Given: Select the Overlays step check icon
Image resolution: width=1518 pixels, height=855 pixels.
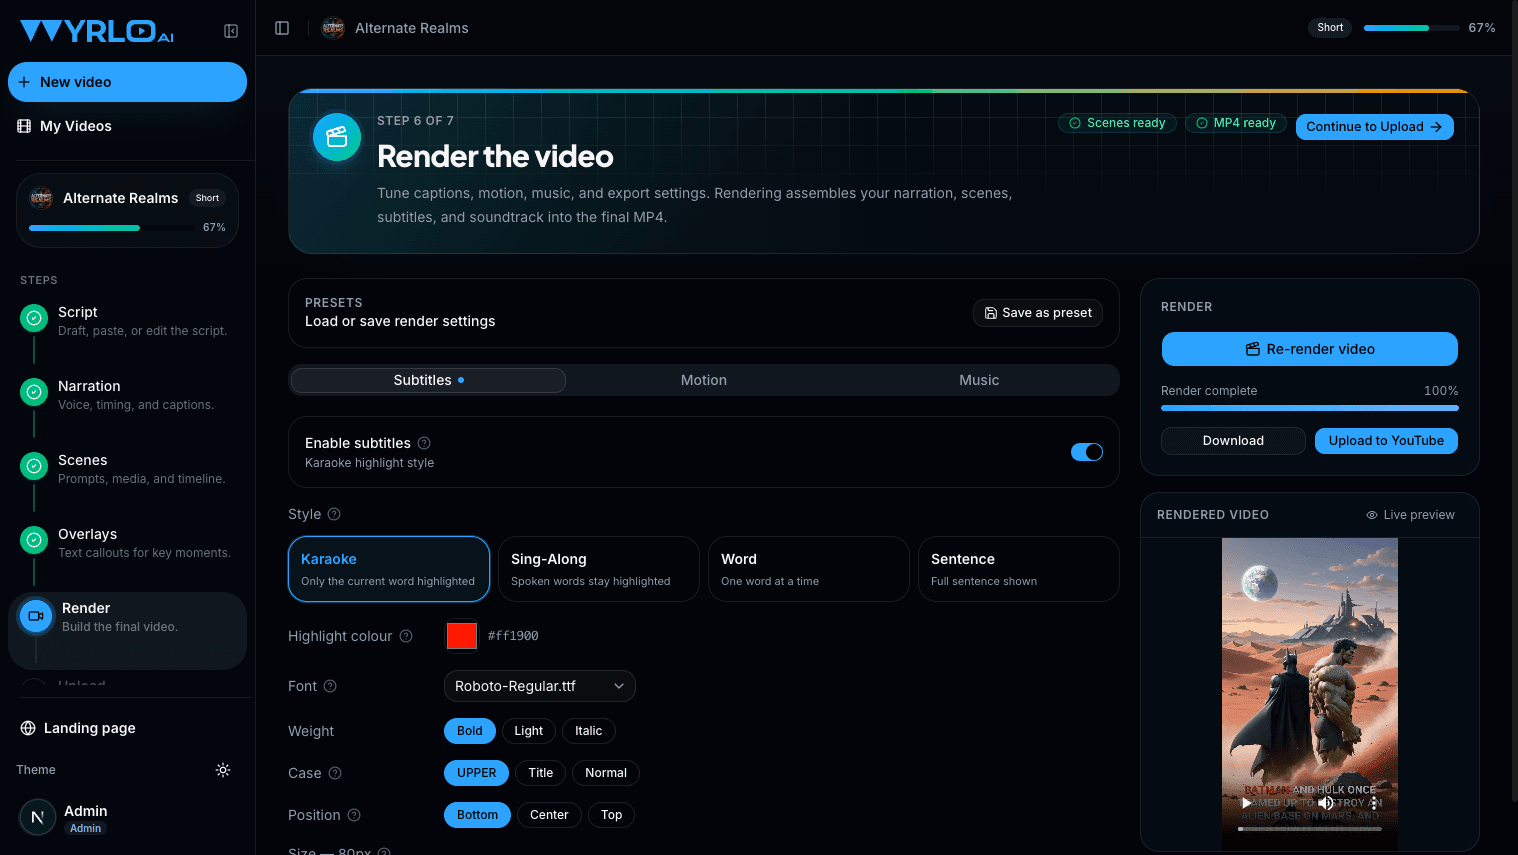Looking at the screenshot, I should tap(34, 540).
